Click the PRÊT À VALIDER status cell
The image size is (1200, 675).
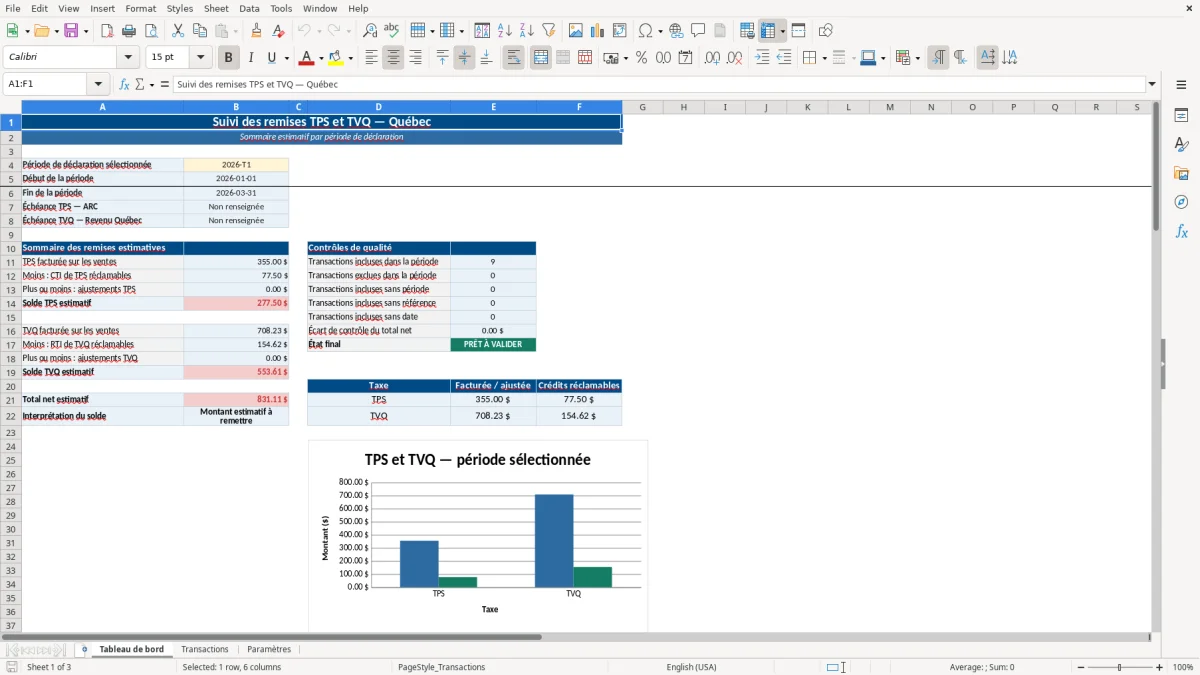[x=493, y=344]
